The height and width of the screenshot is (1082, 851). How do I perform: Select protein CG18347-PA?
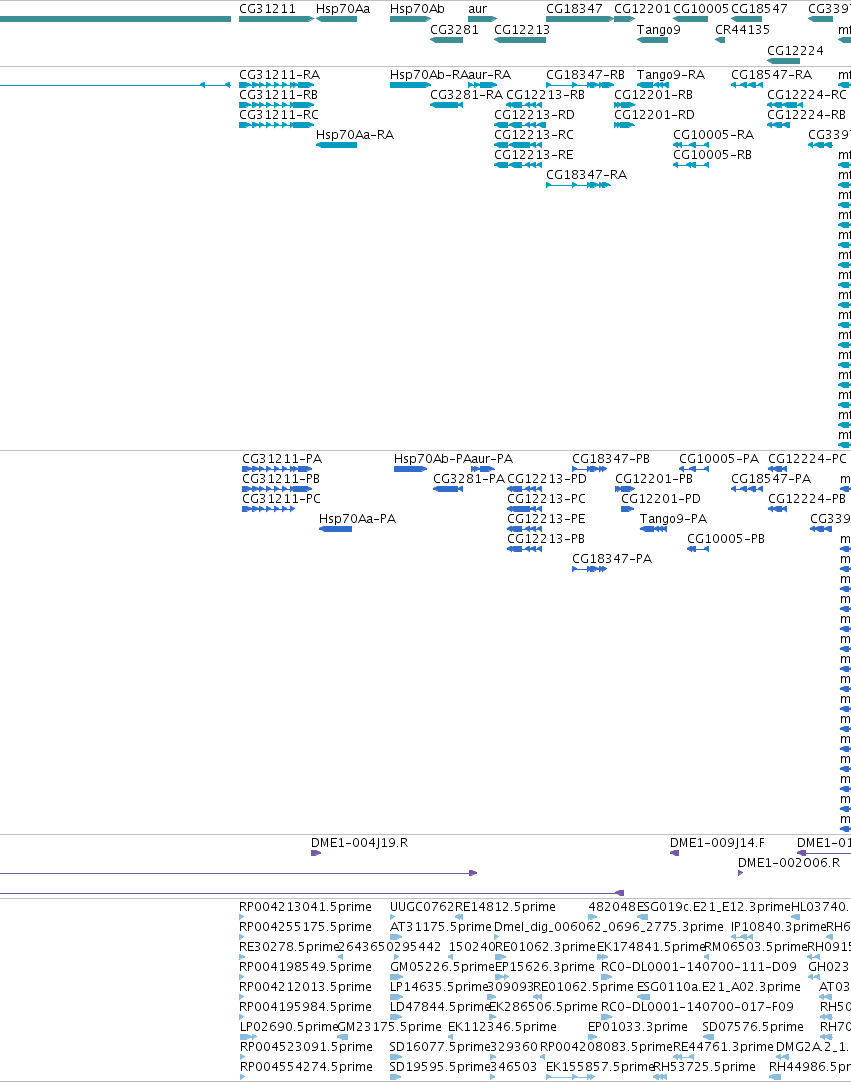click(612, 559)
